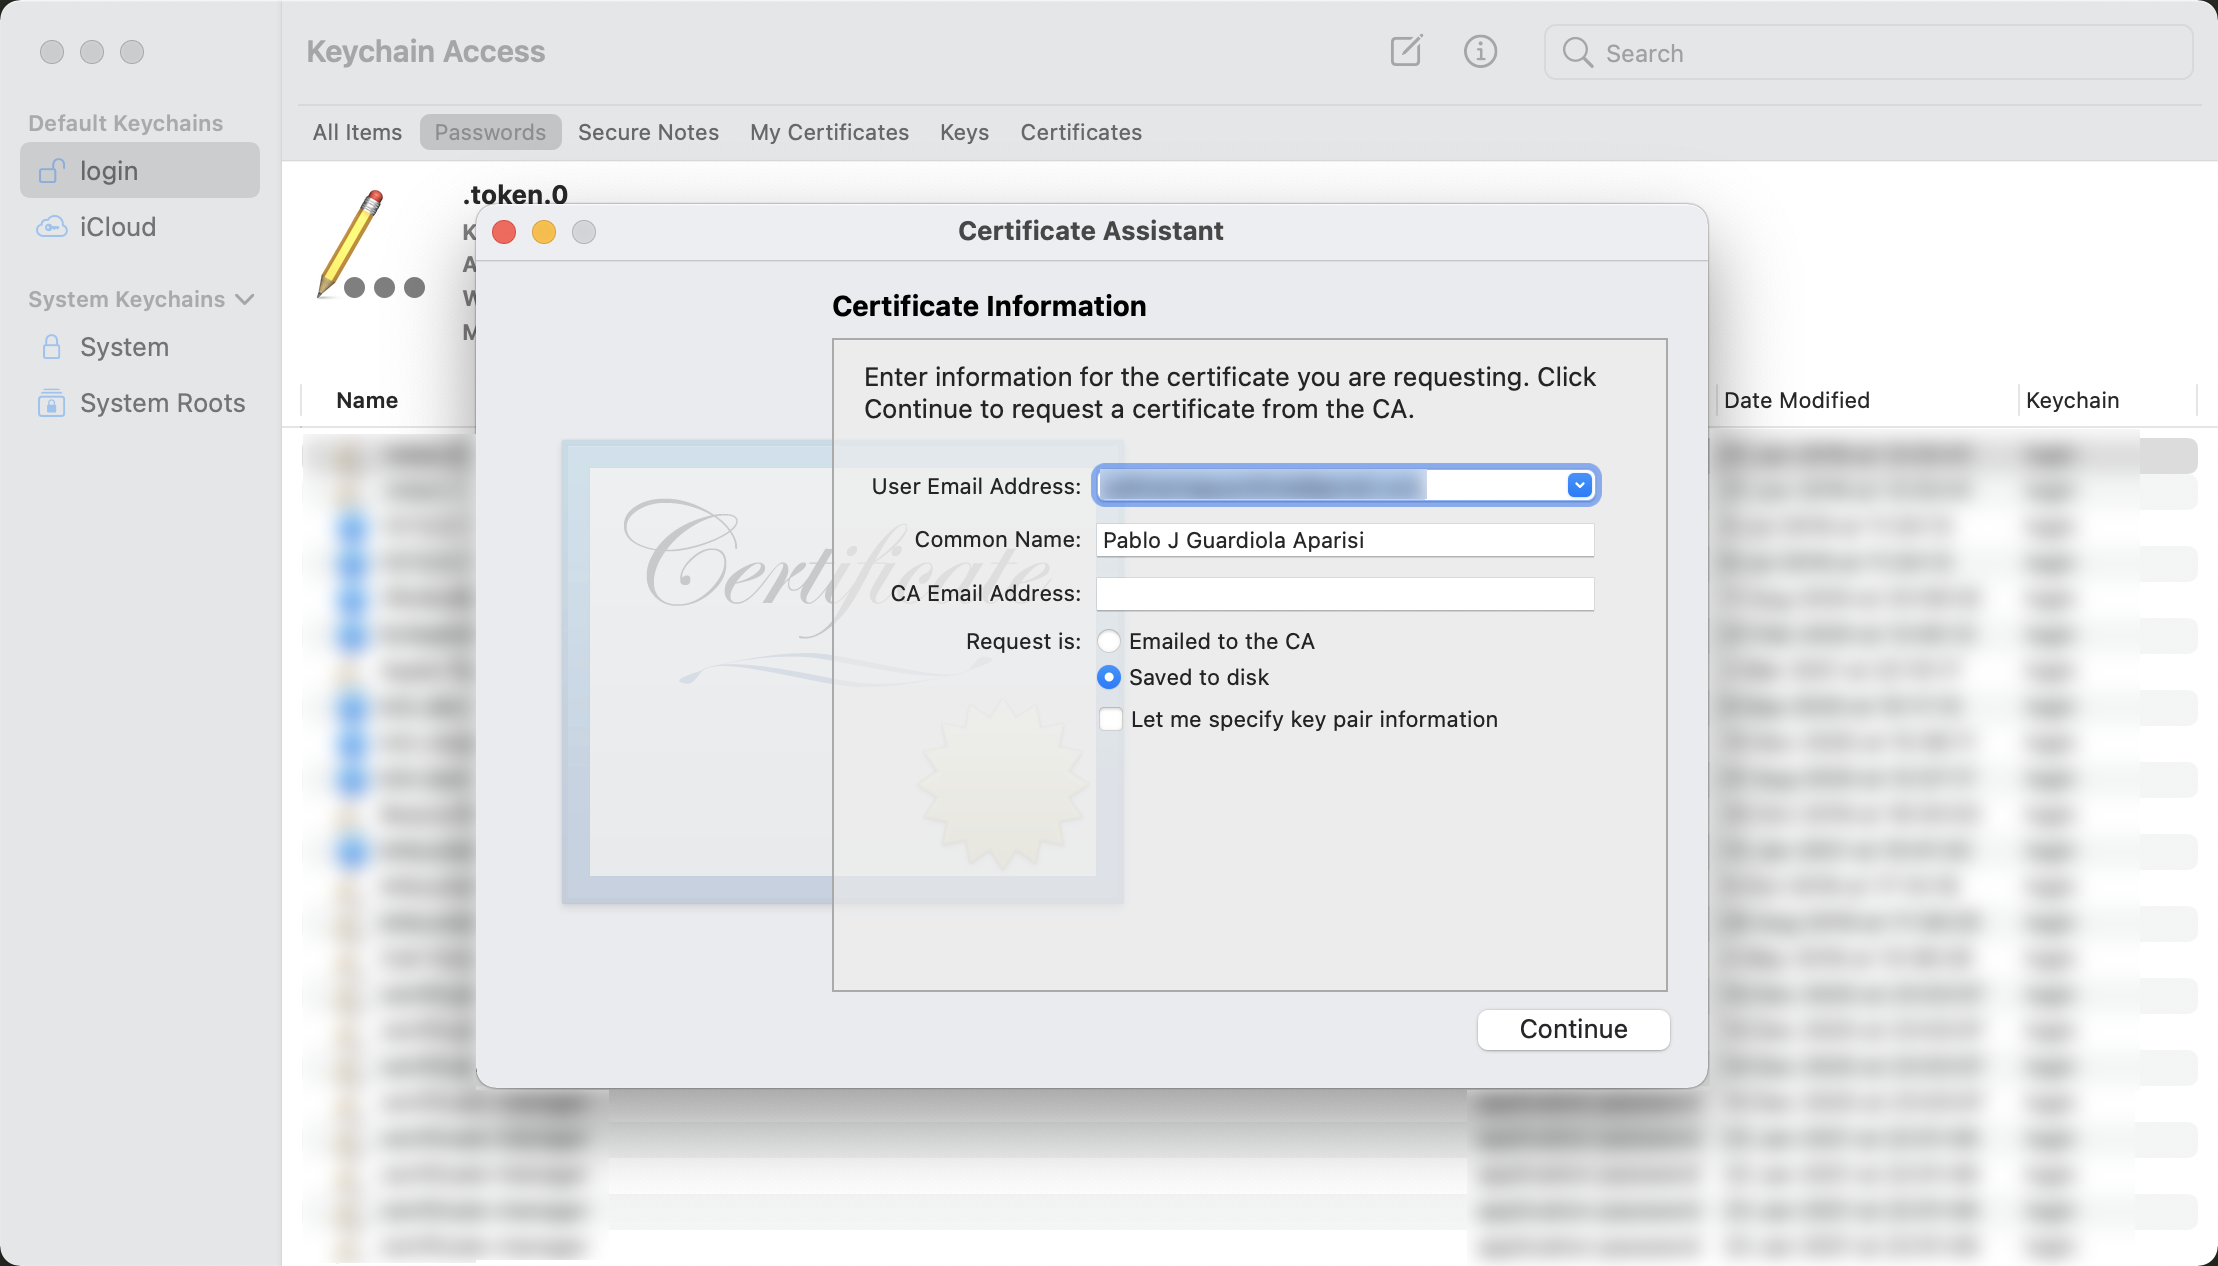2218x1266 pixels.
Task: Open the User Email Address dropdown arrow
Action: coord(1579,485)
